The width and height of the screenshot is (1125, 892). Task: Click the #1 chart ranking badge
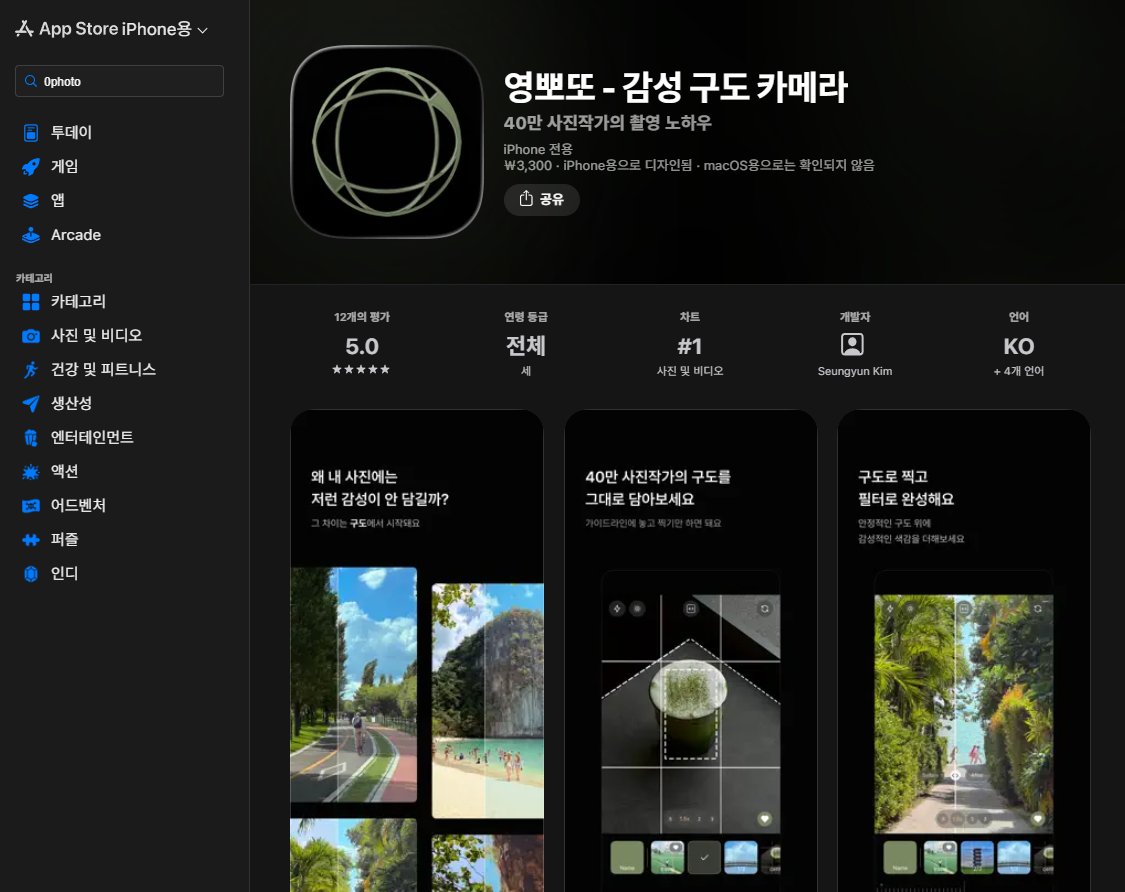(689, 345)
